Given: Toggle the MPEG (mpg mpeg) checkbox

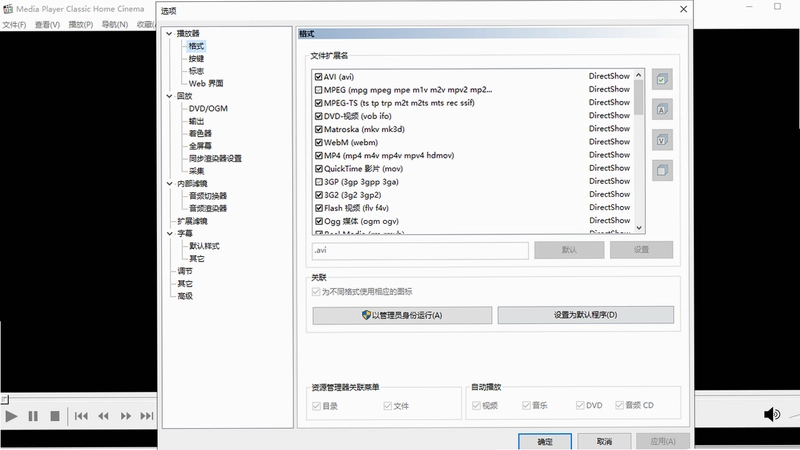Looking at the screenshot, I should tap(318, 90).
